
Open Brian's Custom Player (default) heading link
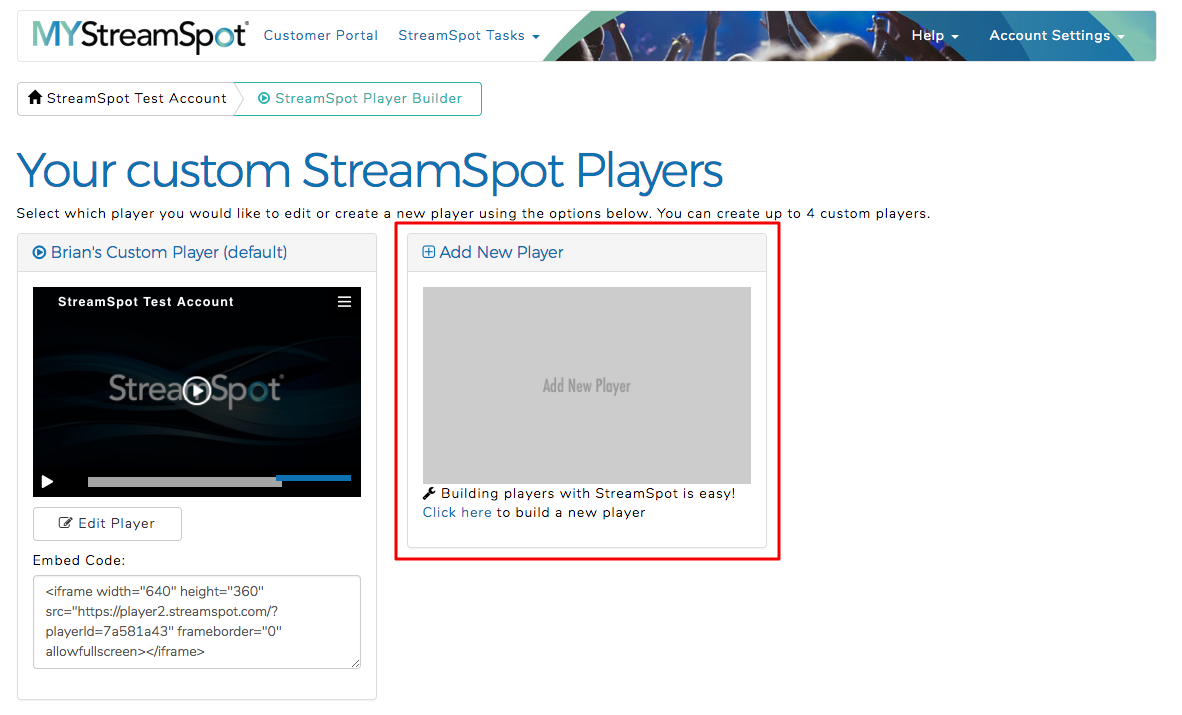(x=169, y=252)
